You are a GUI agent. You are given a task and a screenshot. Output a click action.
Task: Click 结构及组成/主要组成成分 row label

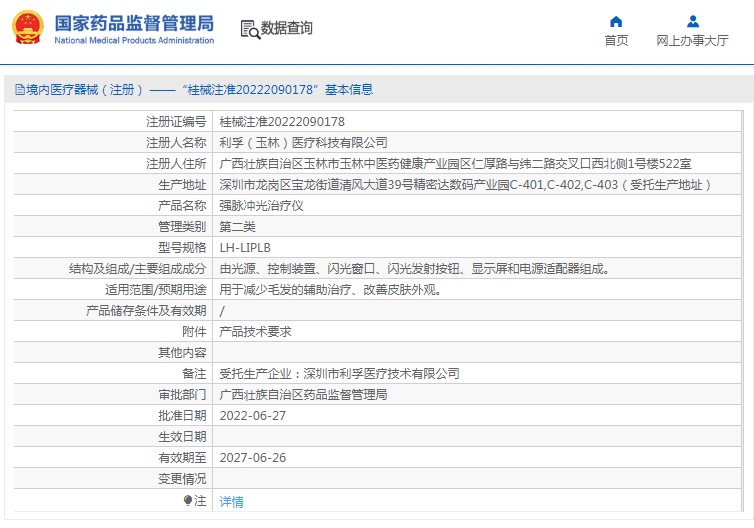pos(138,269)
